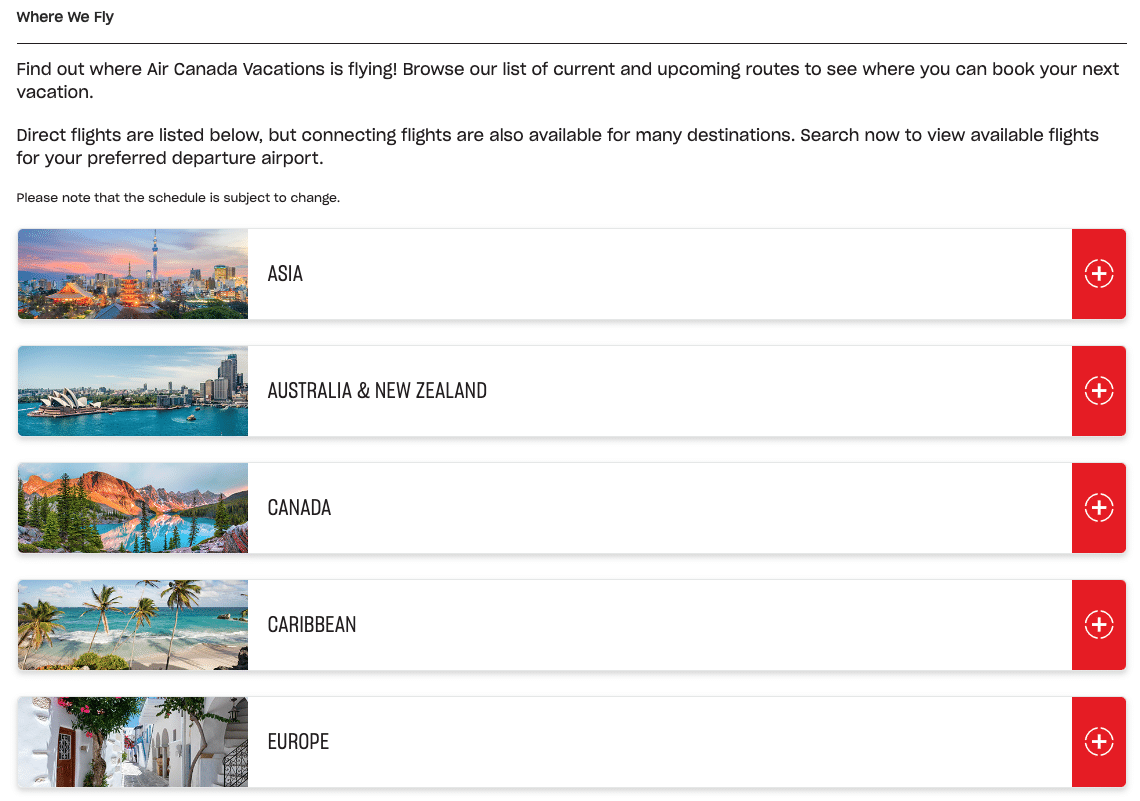Expand the AUSTRALIA & NEW ZEALAND label
The image size is (1140, 801).
click(x=377, y=391)
